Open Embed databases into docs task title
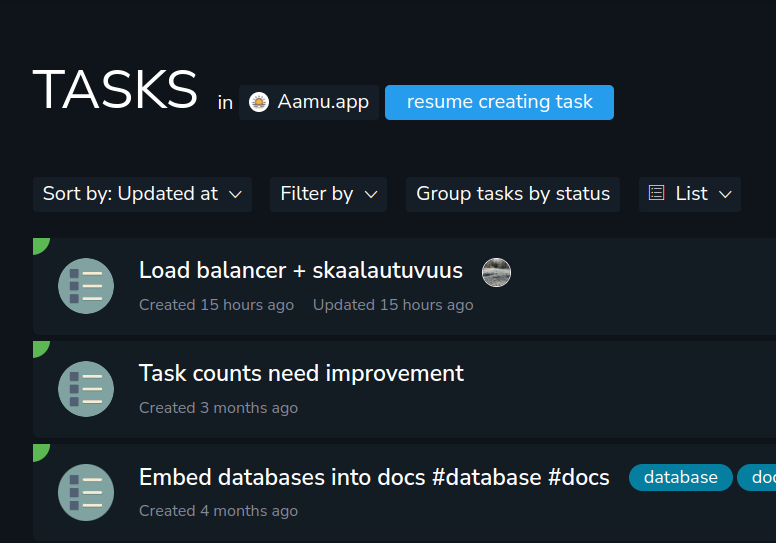 click(x=374, y=477)
